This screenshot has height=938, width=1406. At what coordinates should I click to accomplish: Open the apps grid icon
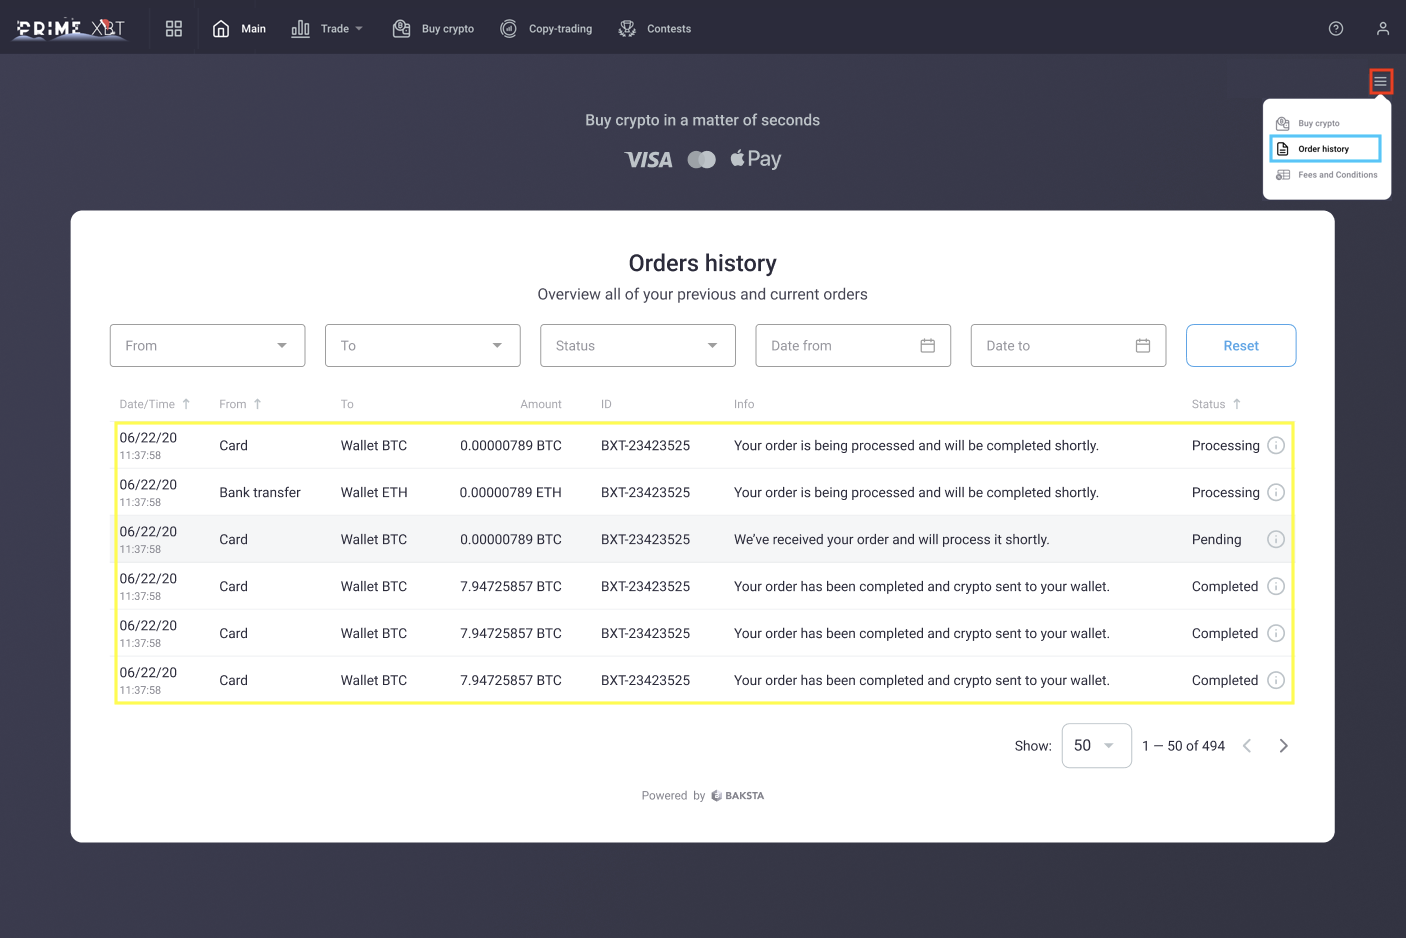174,29
